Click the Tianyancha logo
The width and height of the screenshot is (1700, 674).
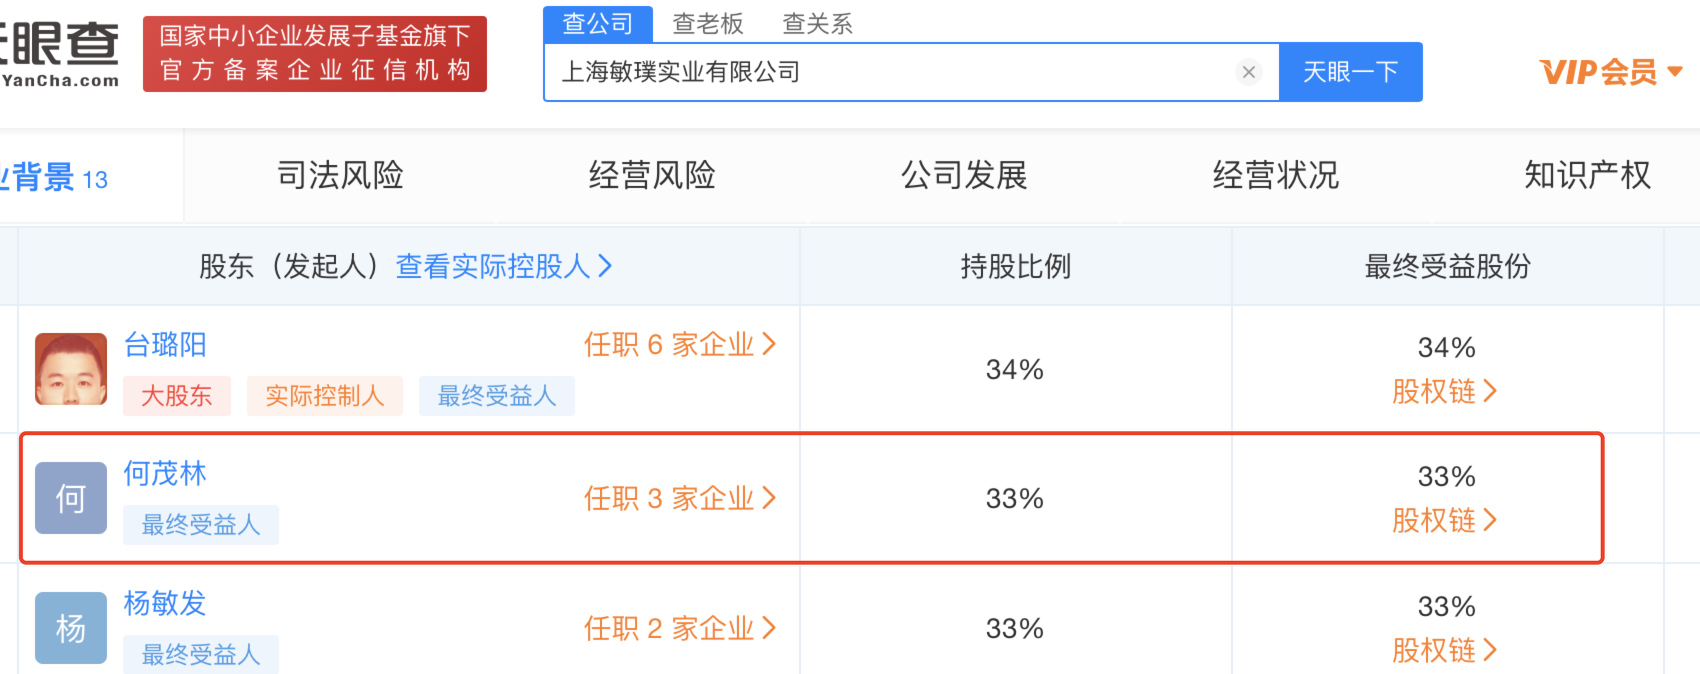tap(60, 54)
